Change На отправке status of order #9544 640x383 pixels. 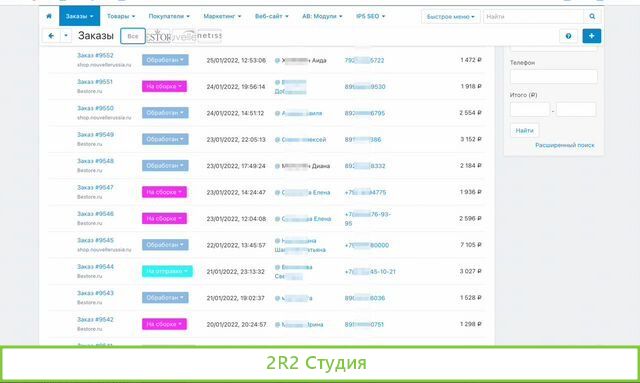tap(167, 271)
